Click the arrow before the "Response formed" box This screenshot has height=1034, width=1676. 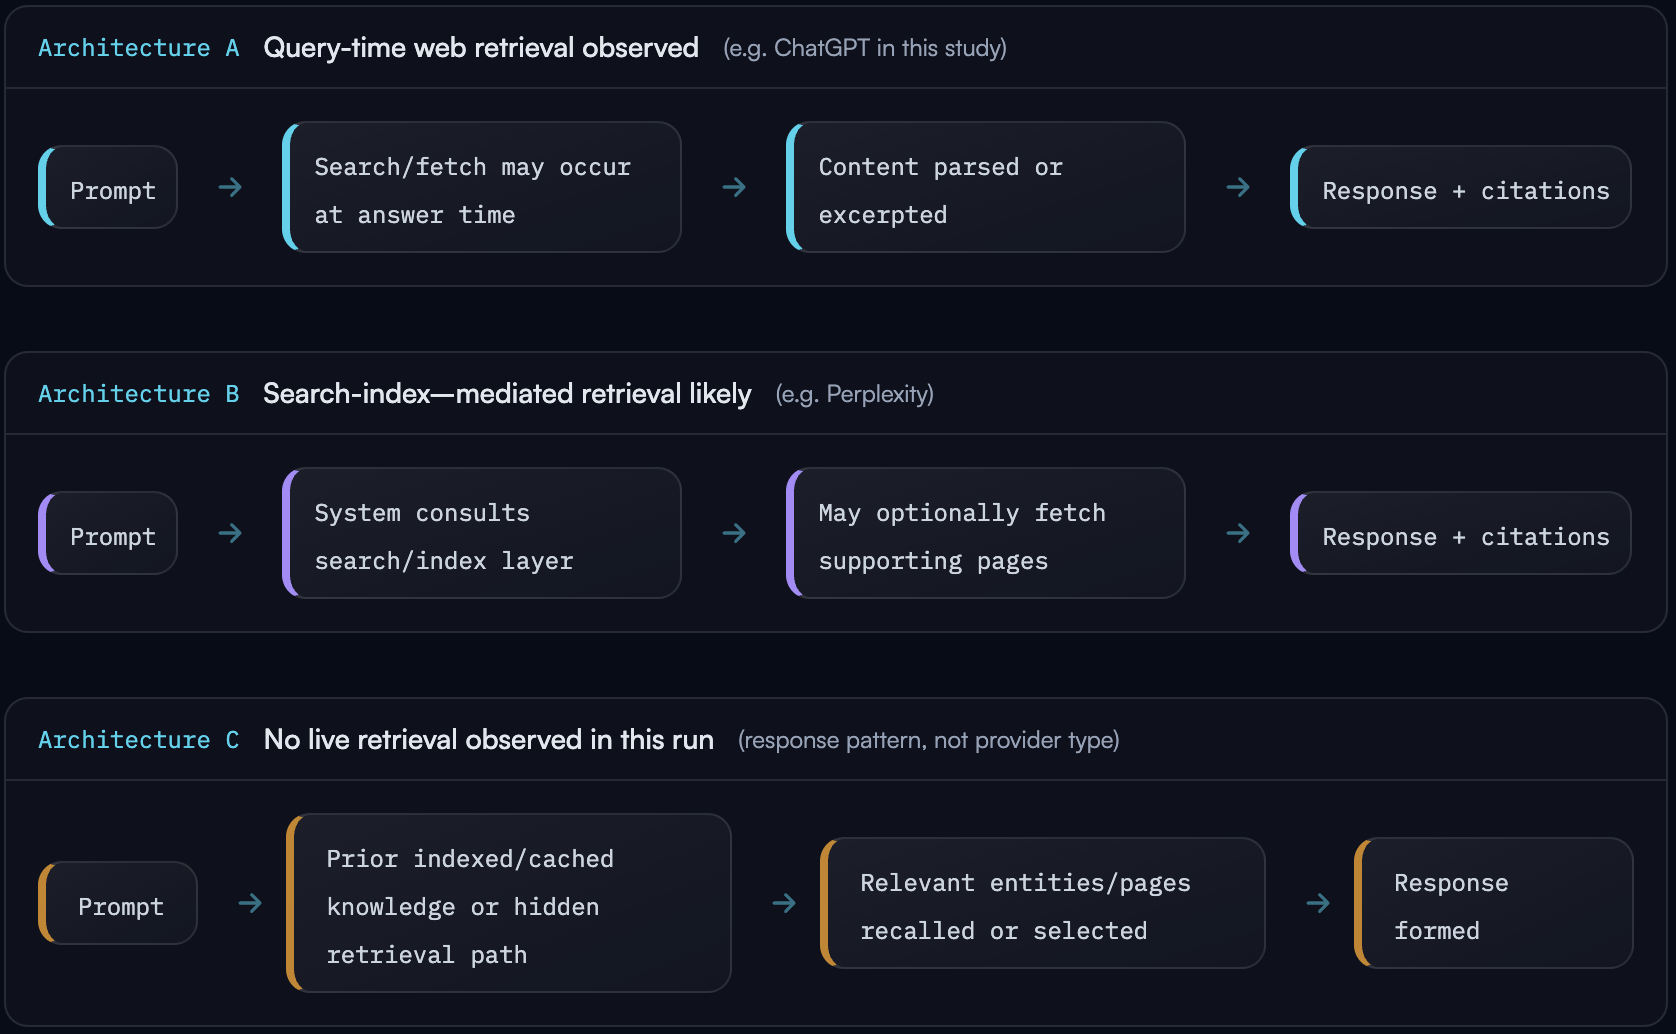(1318, 903)
